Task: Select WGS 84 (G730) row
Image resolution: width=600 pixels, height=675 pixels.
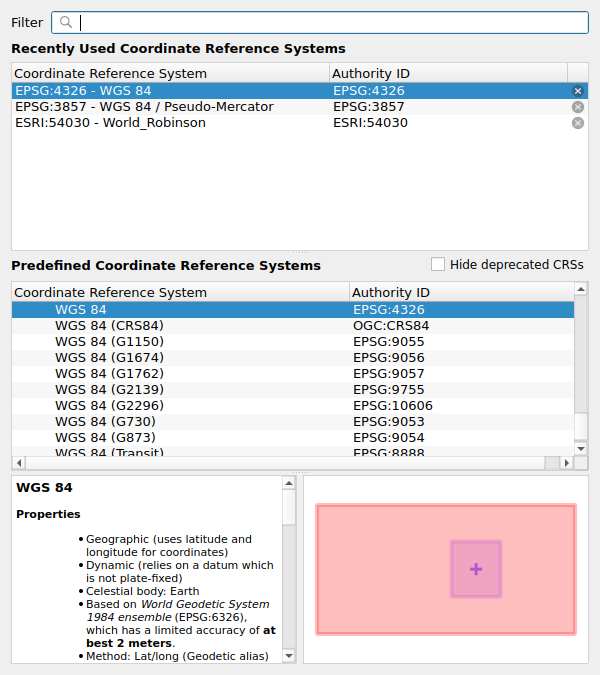Action: [x=293, y=421]
